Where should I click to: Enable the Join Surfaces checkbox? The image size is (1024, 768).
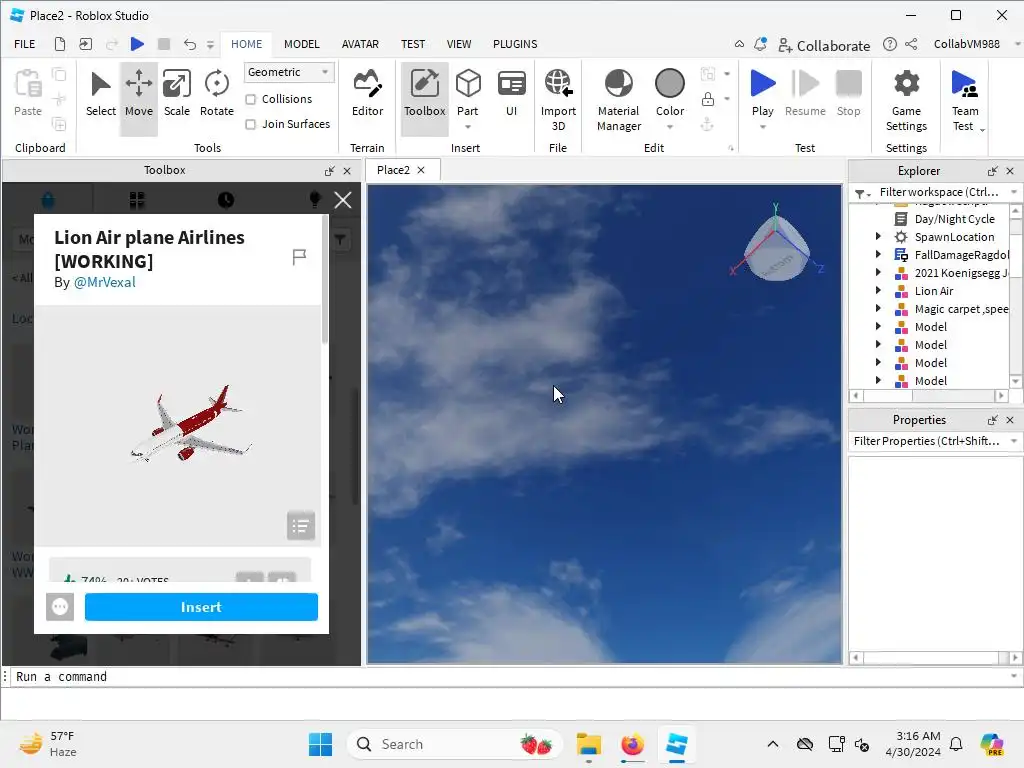click(x=251, y=124)
